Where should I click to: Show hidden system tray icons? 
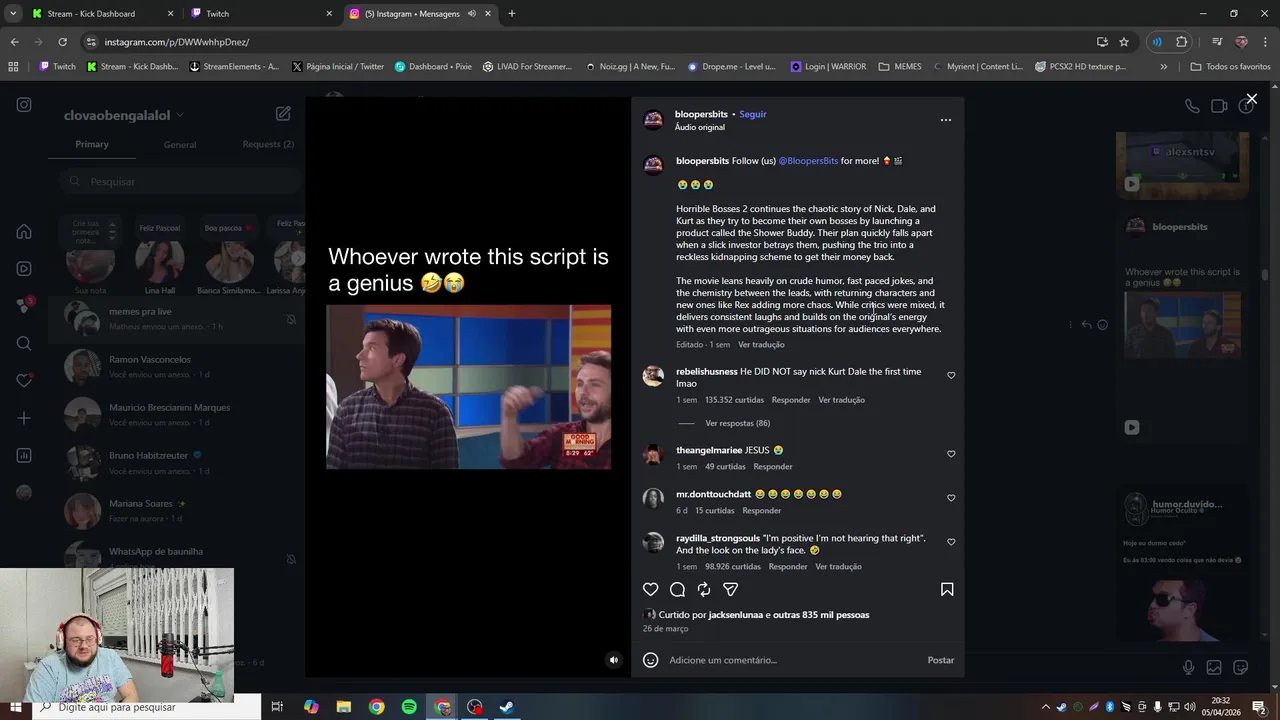click(x=1045, y=707)
